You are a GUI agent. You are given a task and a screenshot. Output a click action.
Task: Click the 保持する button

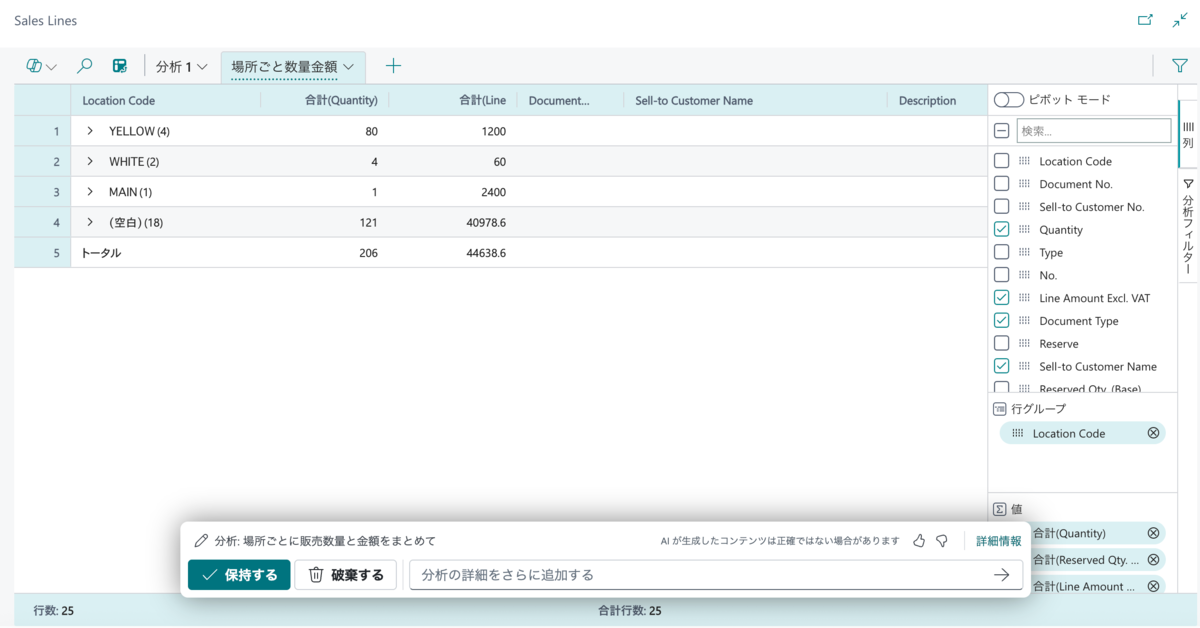point(239,575)
